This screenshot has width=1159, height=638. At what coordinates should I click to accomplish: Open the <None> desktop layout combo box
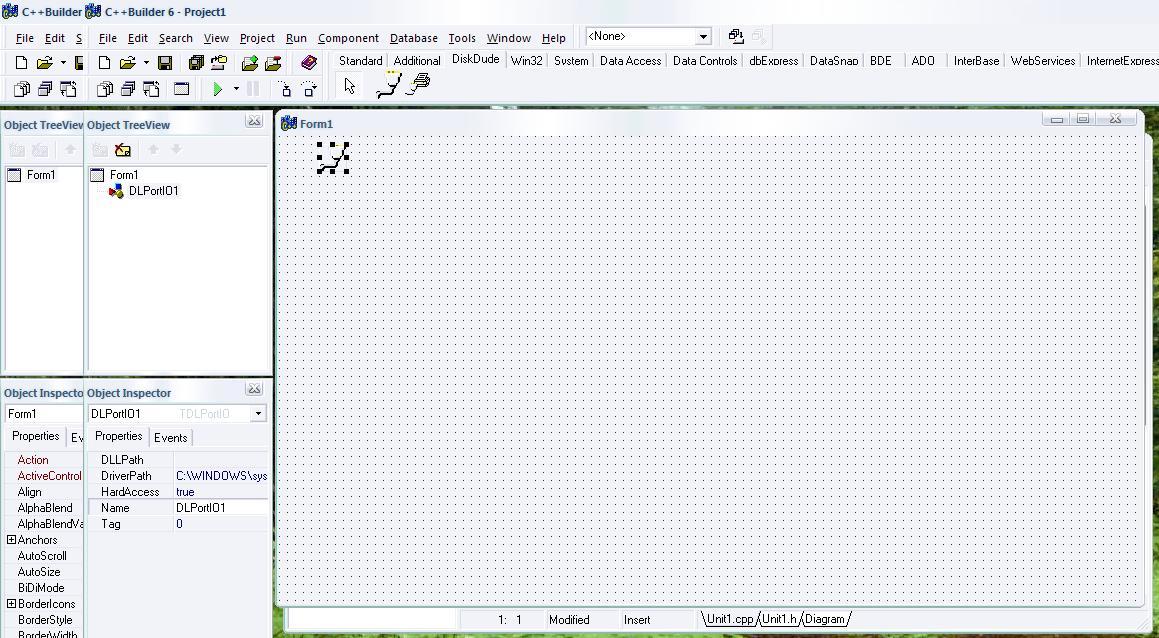(x=648, y=36)
